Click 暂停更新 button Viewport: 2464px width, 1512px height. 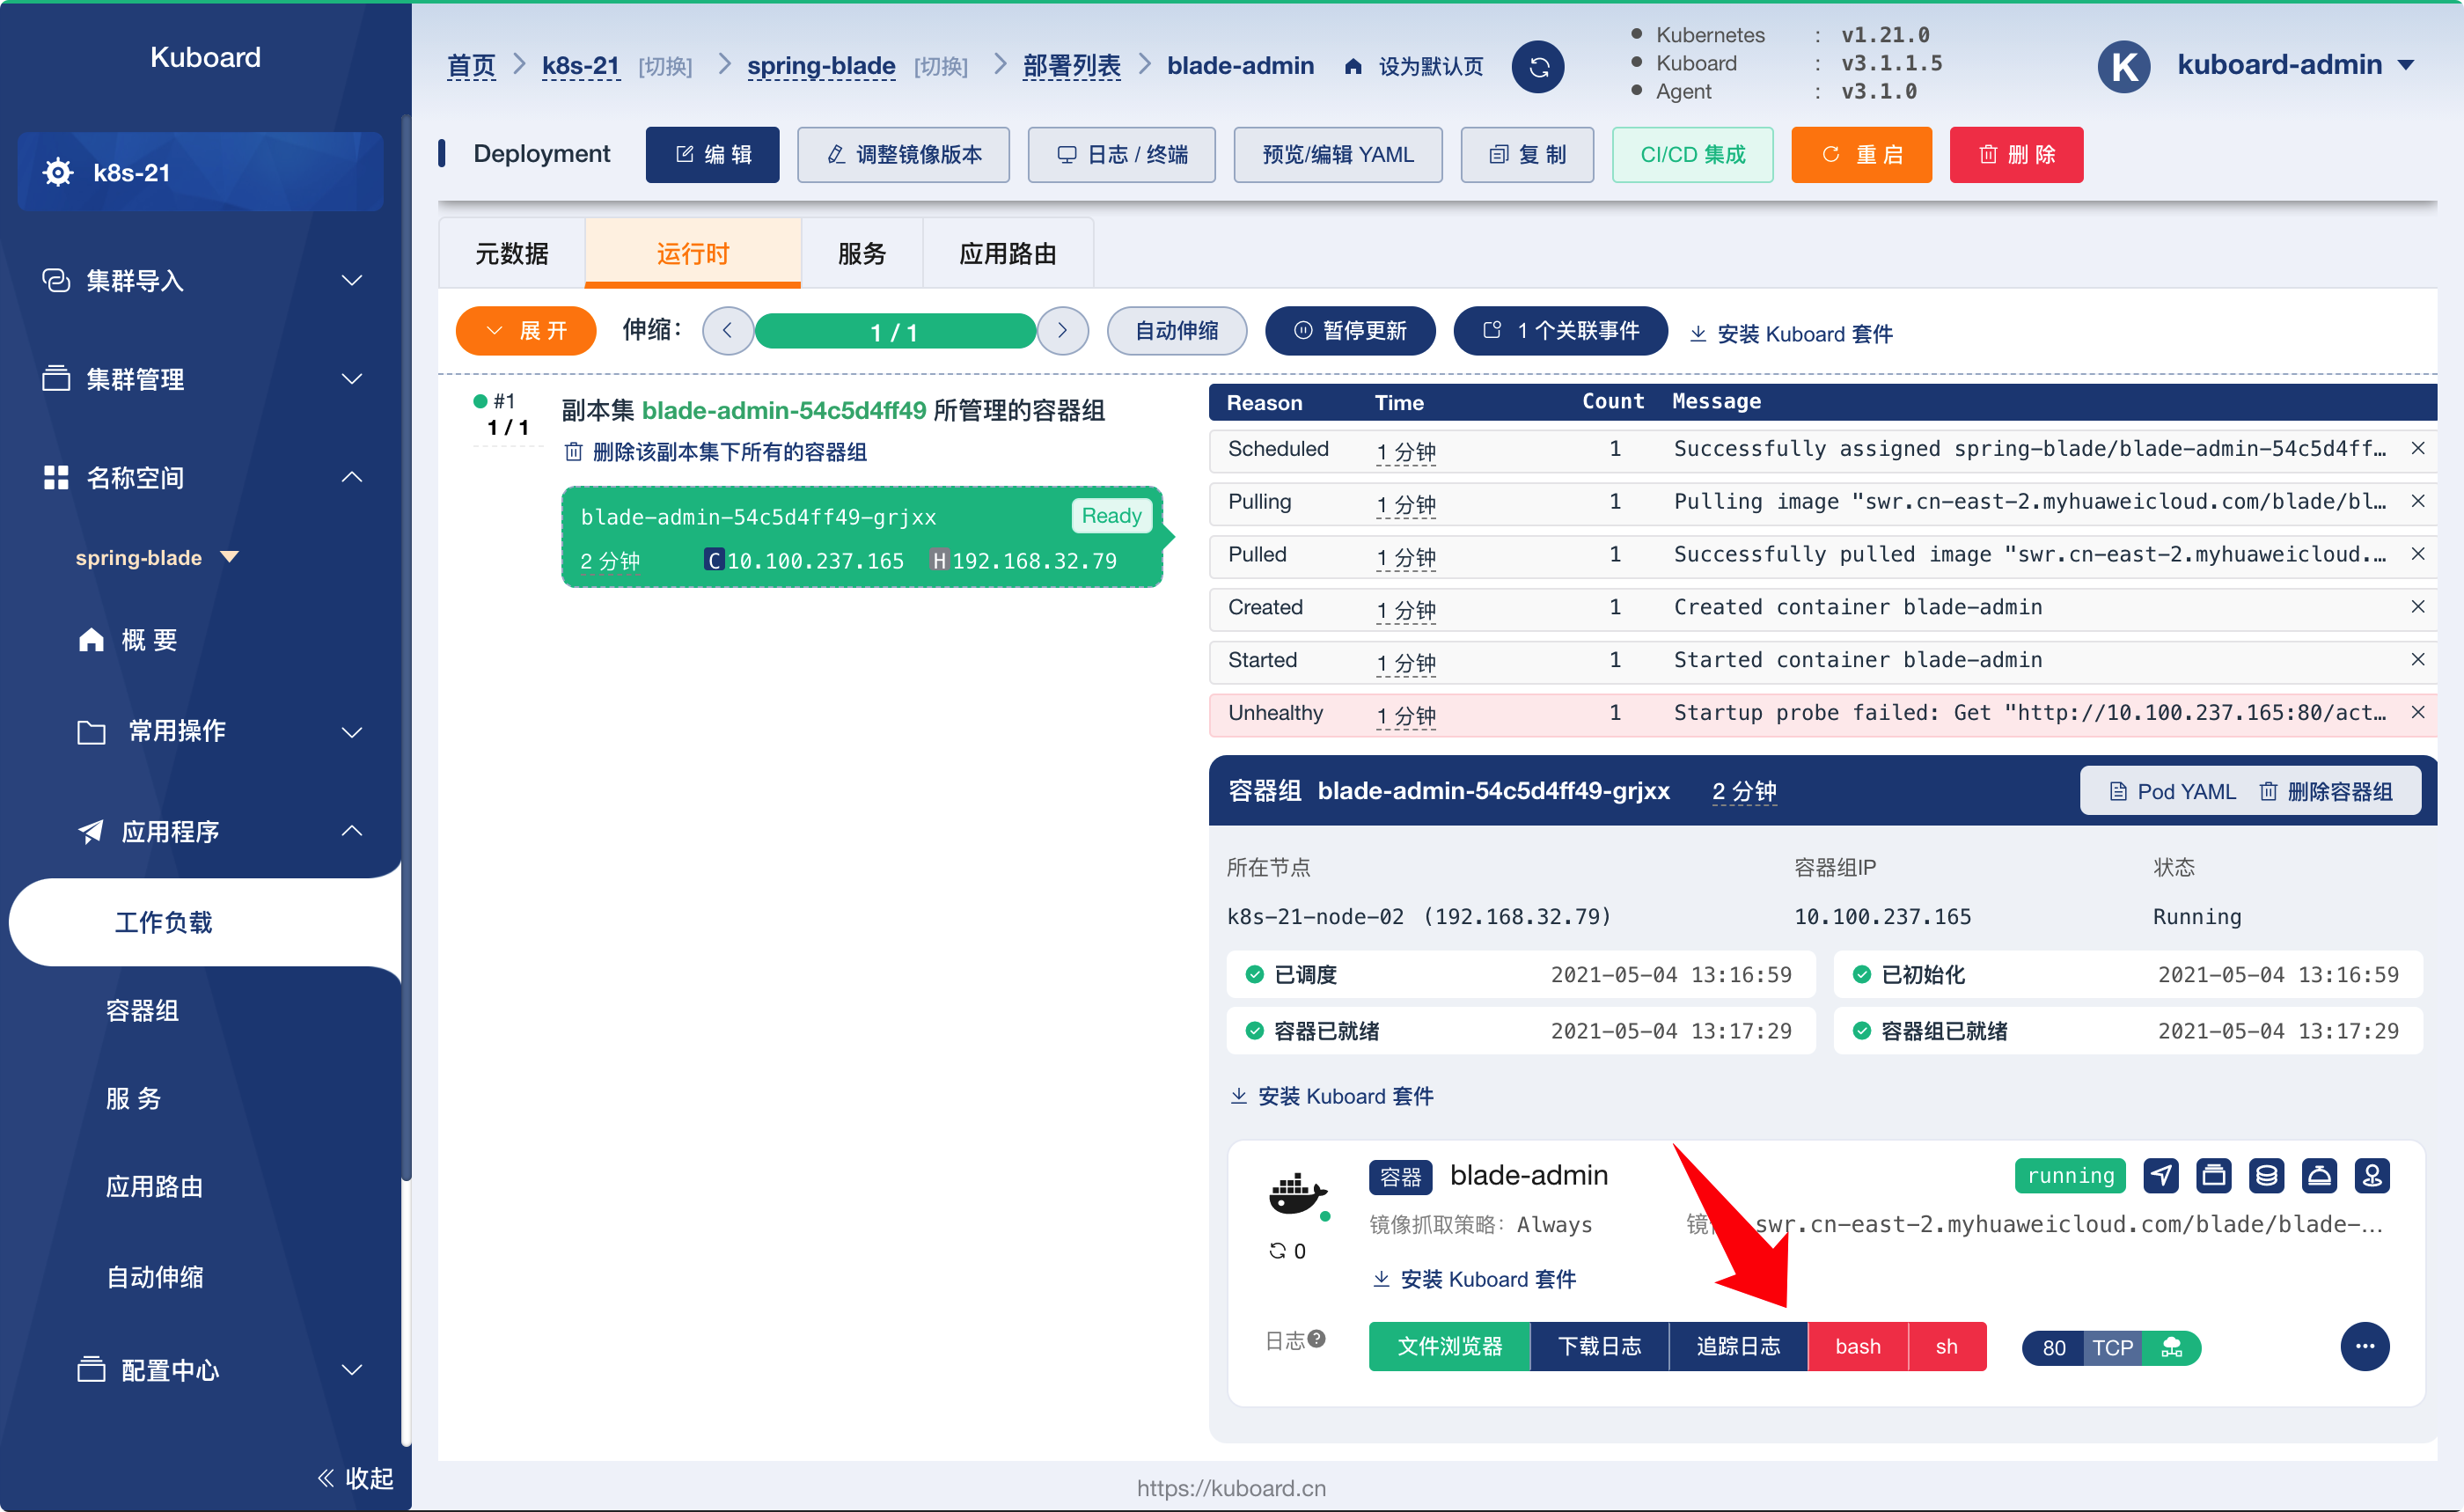(x=1351, y=331)
